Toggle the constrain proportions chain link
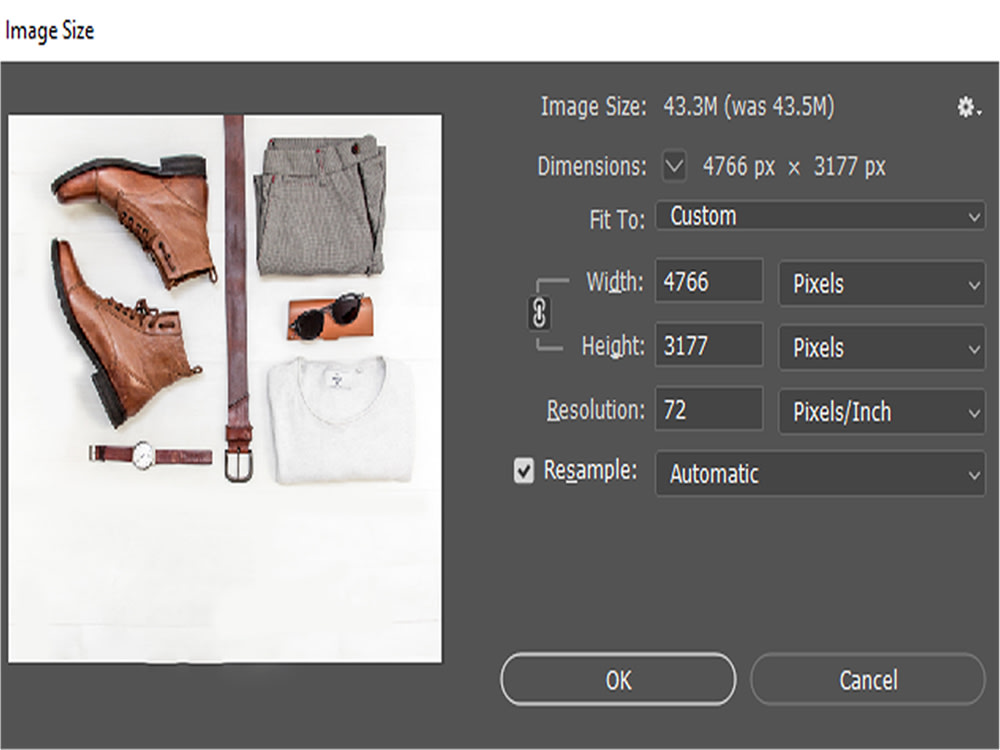The width and height of the screenshot is (1000, 750). point(539,313)
